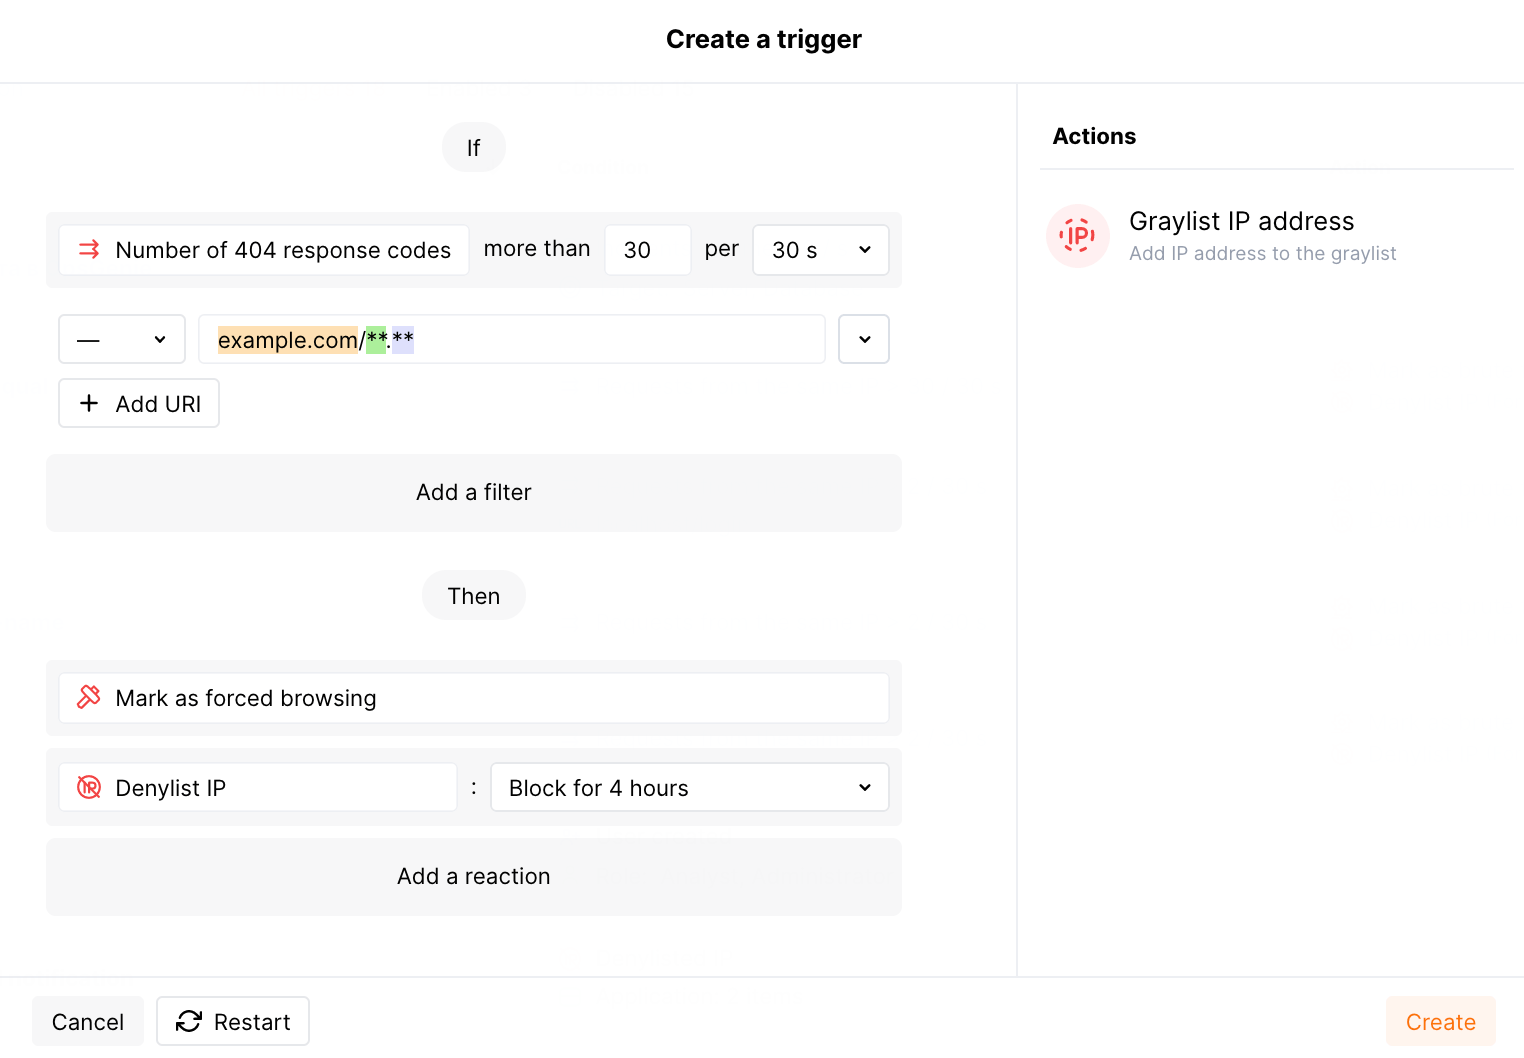Click the plus icon in Add URI
This screenshot has height=1058, width=1524.
coord(89,403)
